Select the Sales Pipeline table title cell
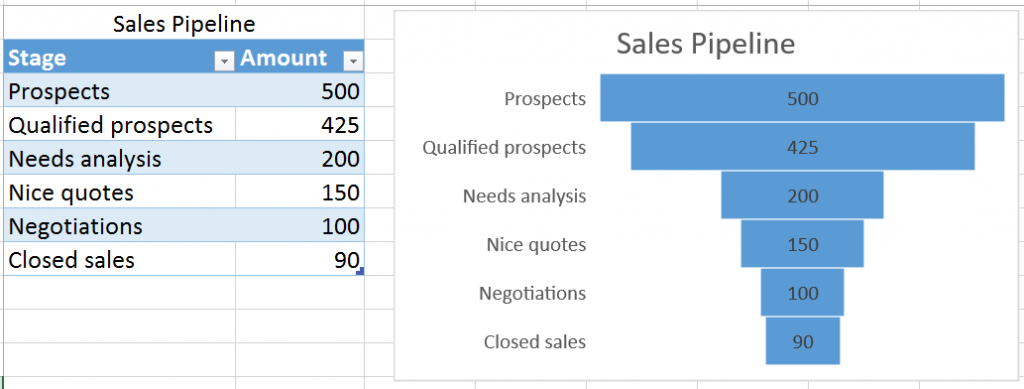 [x=184, y=24]
